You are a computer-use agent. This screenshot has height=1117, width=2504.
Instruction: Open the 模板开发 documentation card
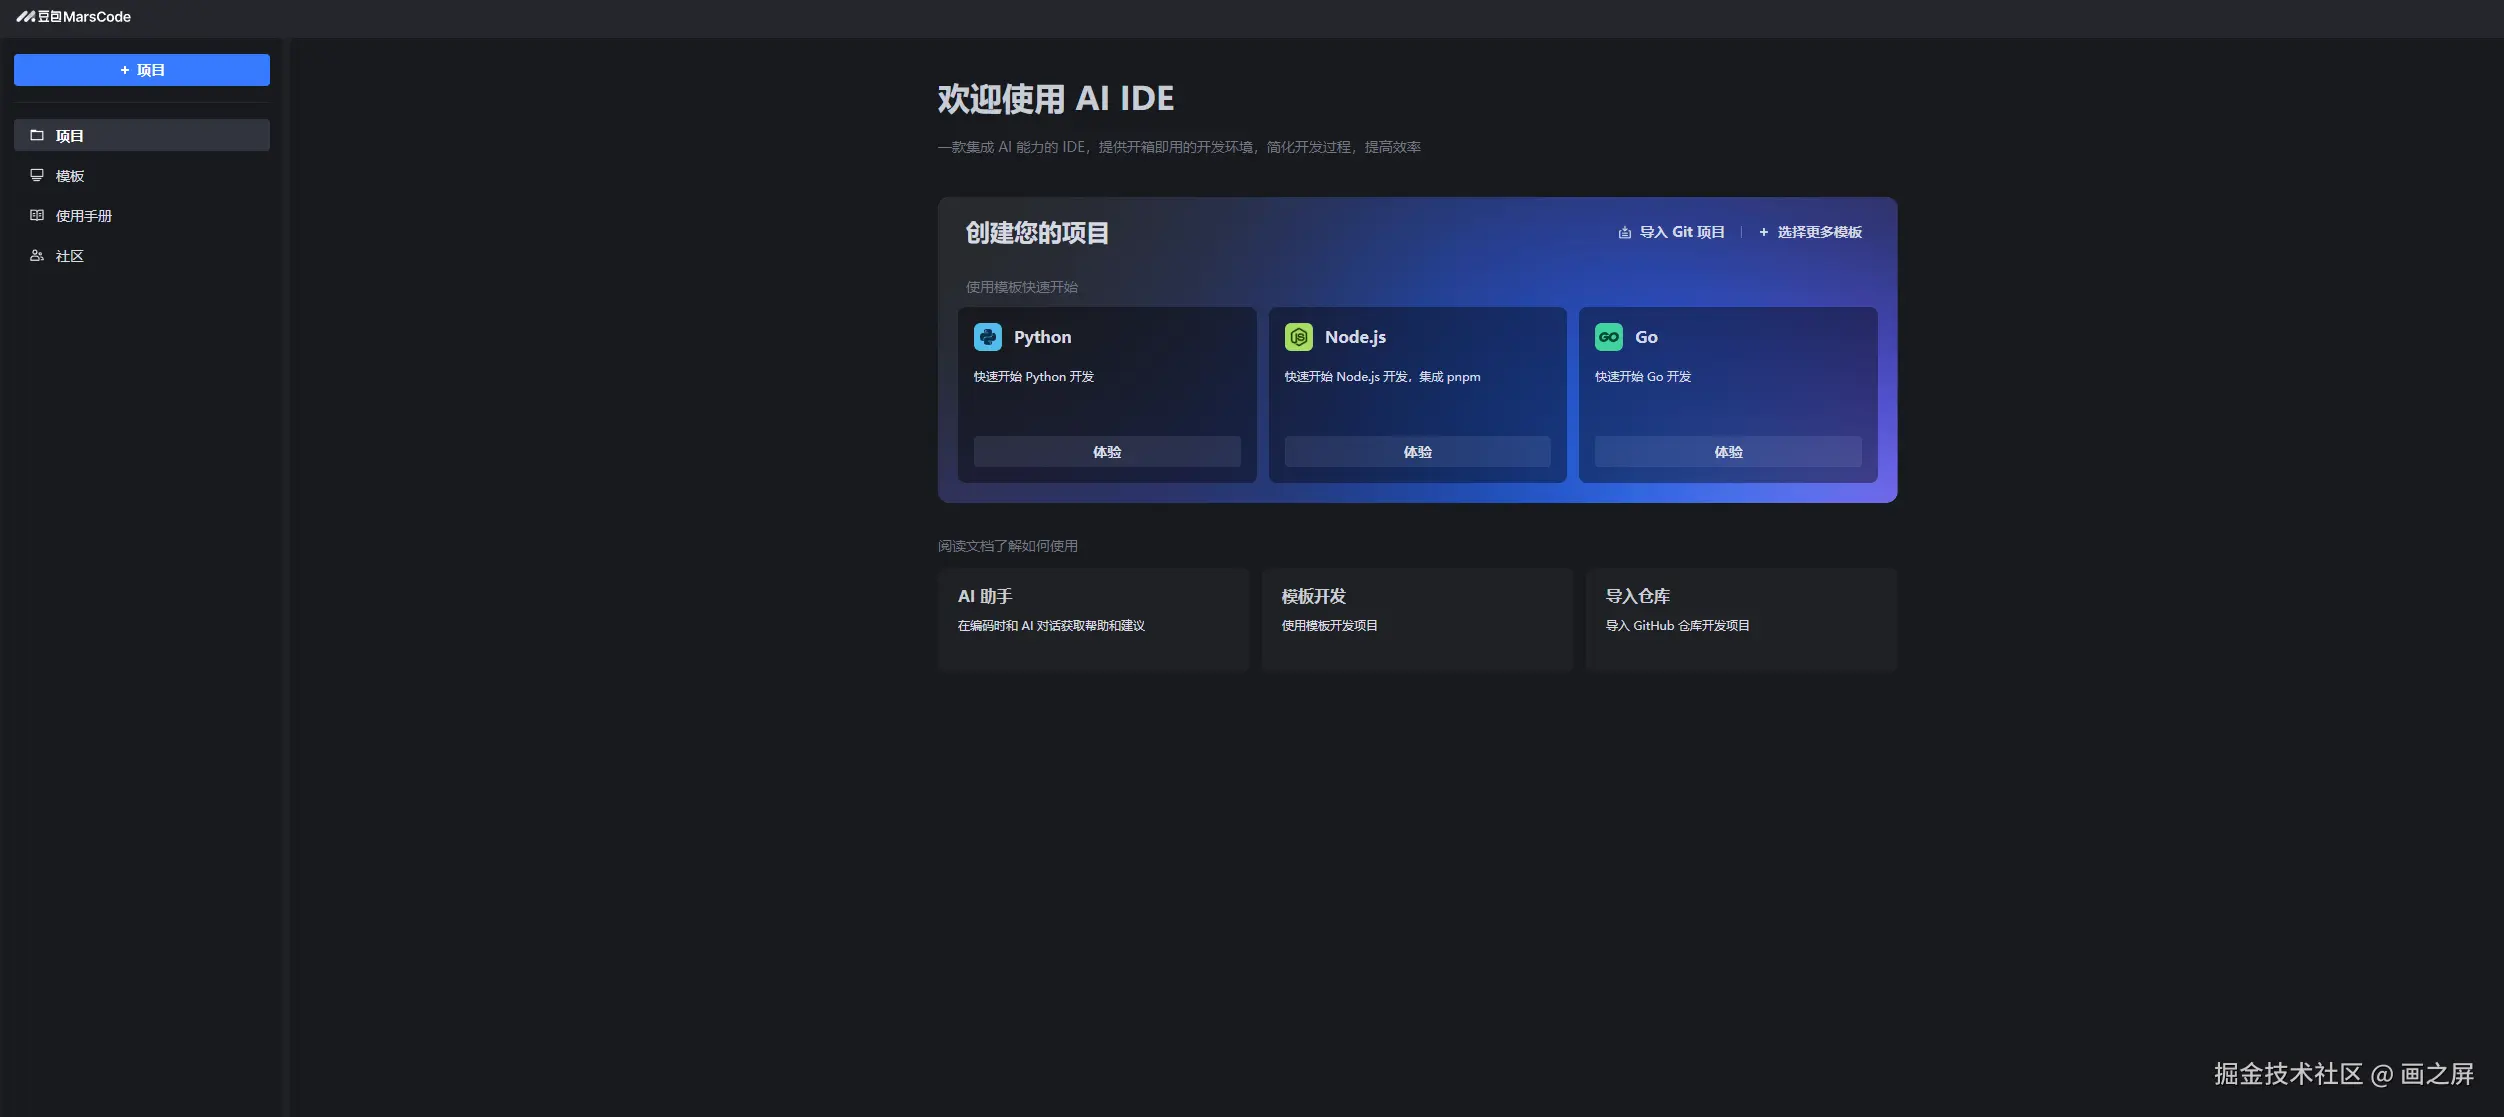coord(1416,618)
